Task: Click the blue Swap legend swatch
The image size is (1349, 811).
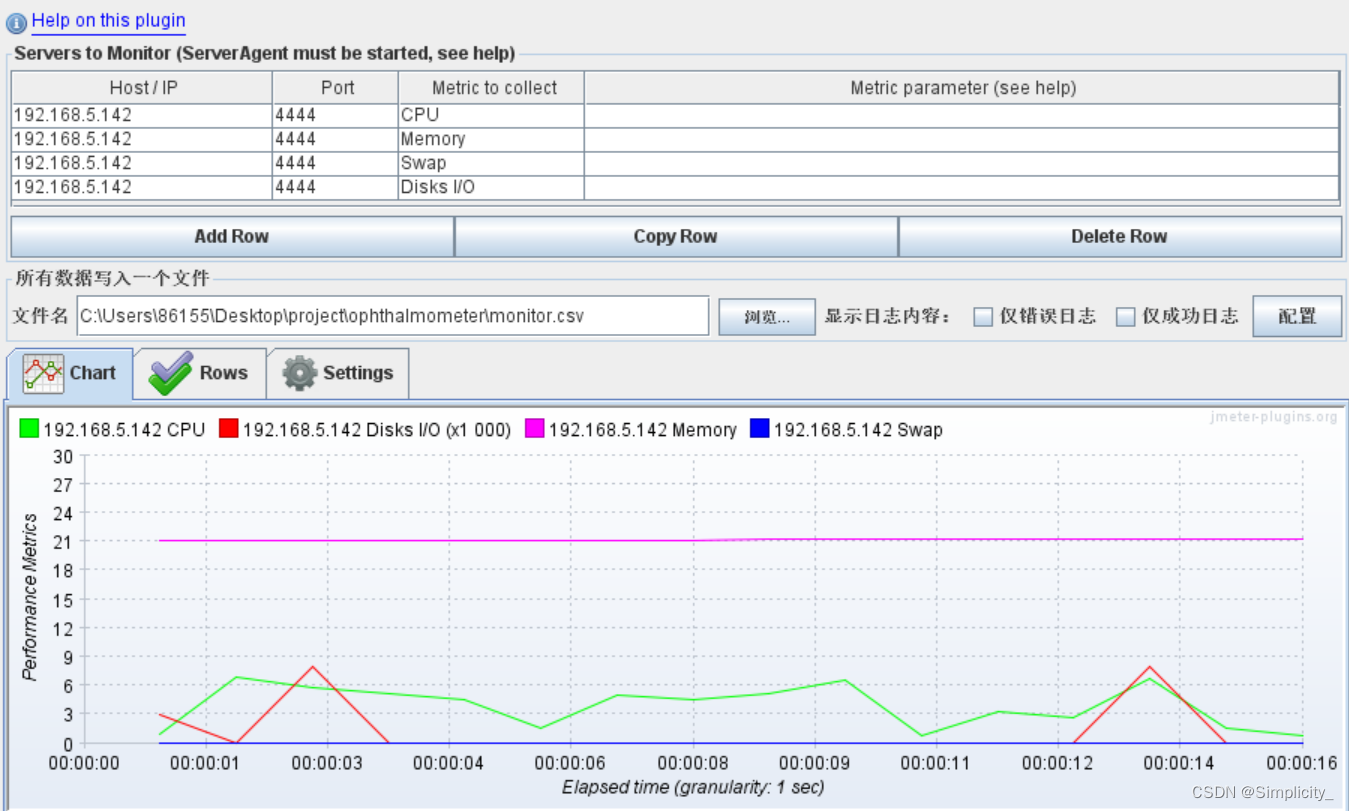Action: 760,429
